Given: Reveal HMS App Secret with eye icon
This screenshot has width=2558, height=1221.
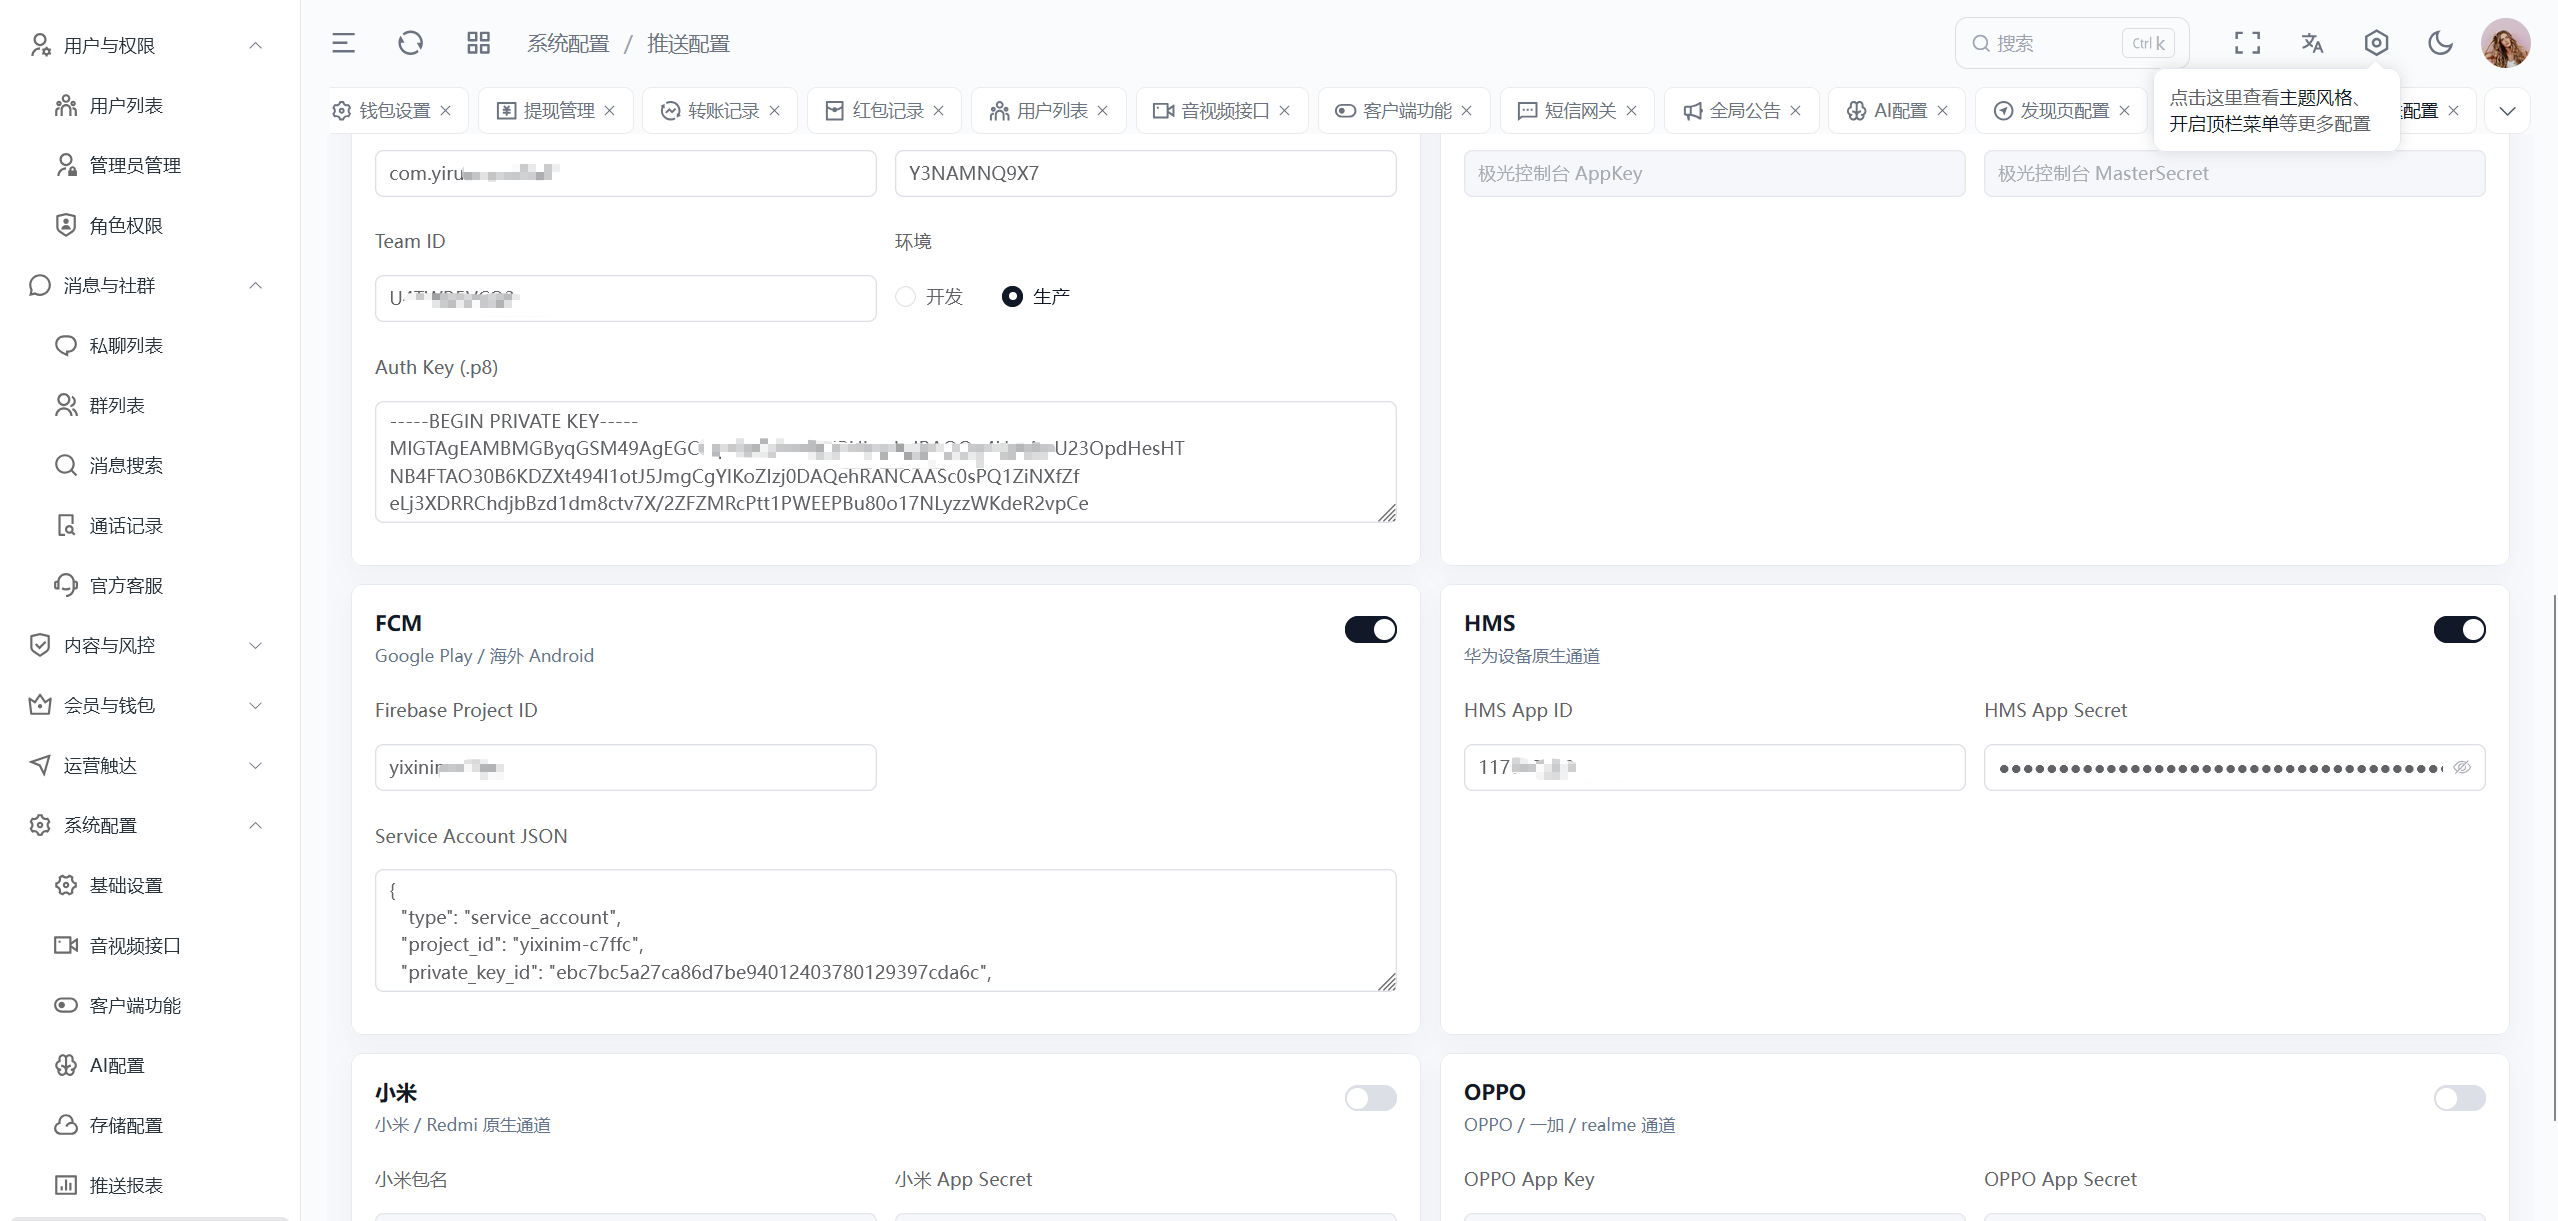Looking at the screenshot, I should coord(2462,767).
